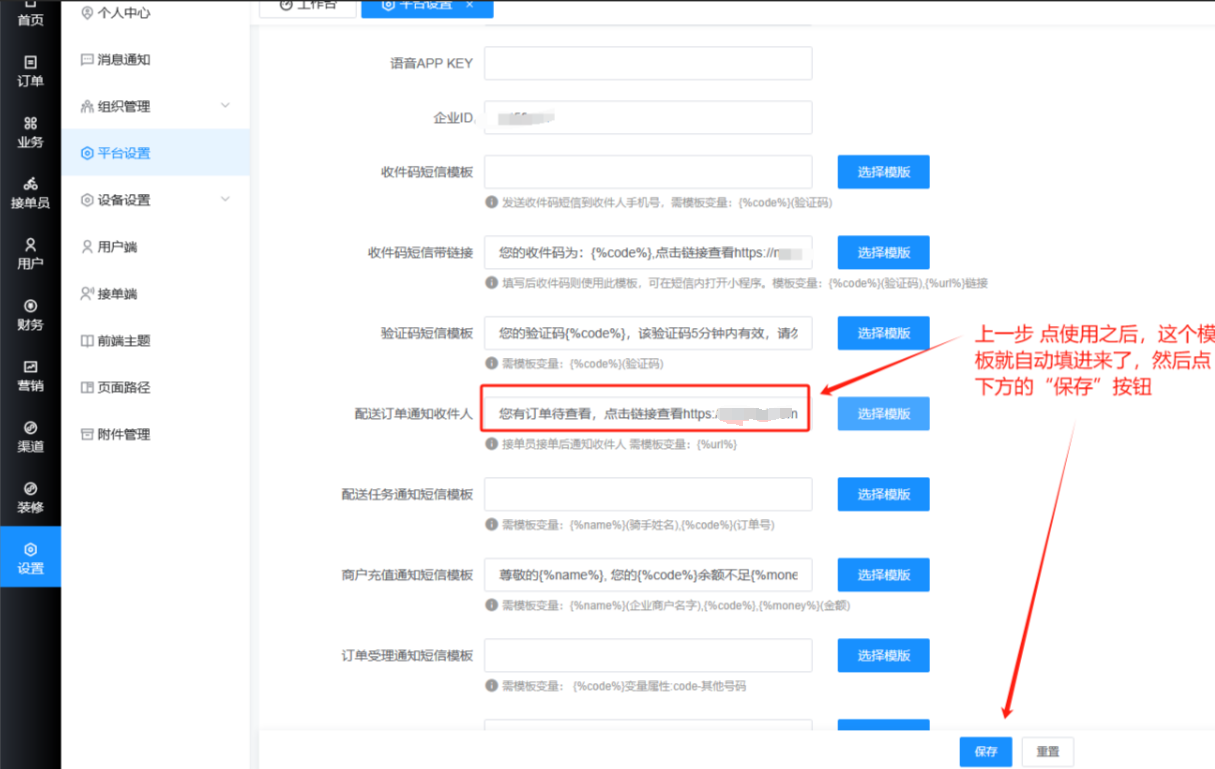Click the 商户充值通知短信模板 input field

coord(648,575)
